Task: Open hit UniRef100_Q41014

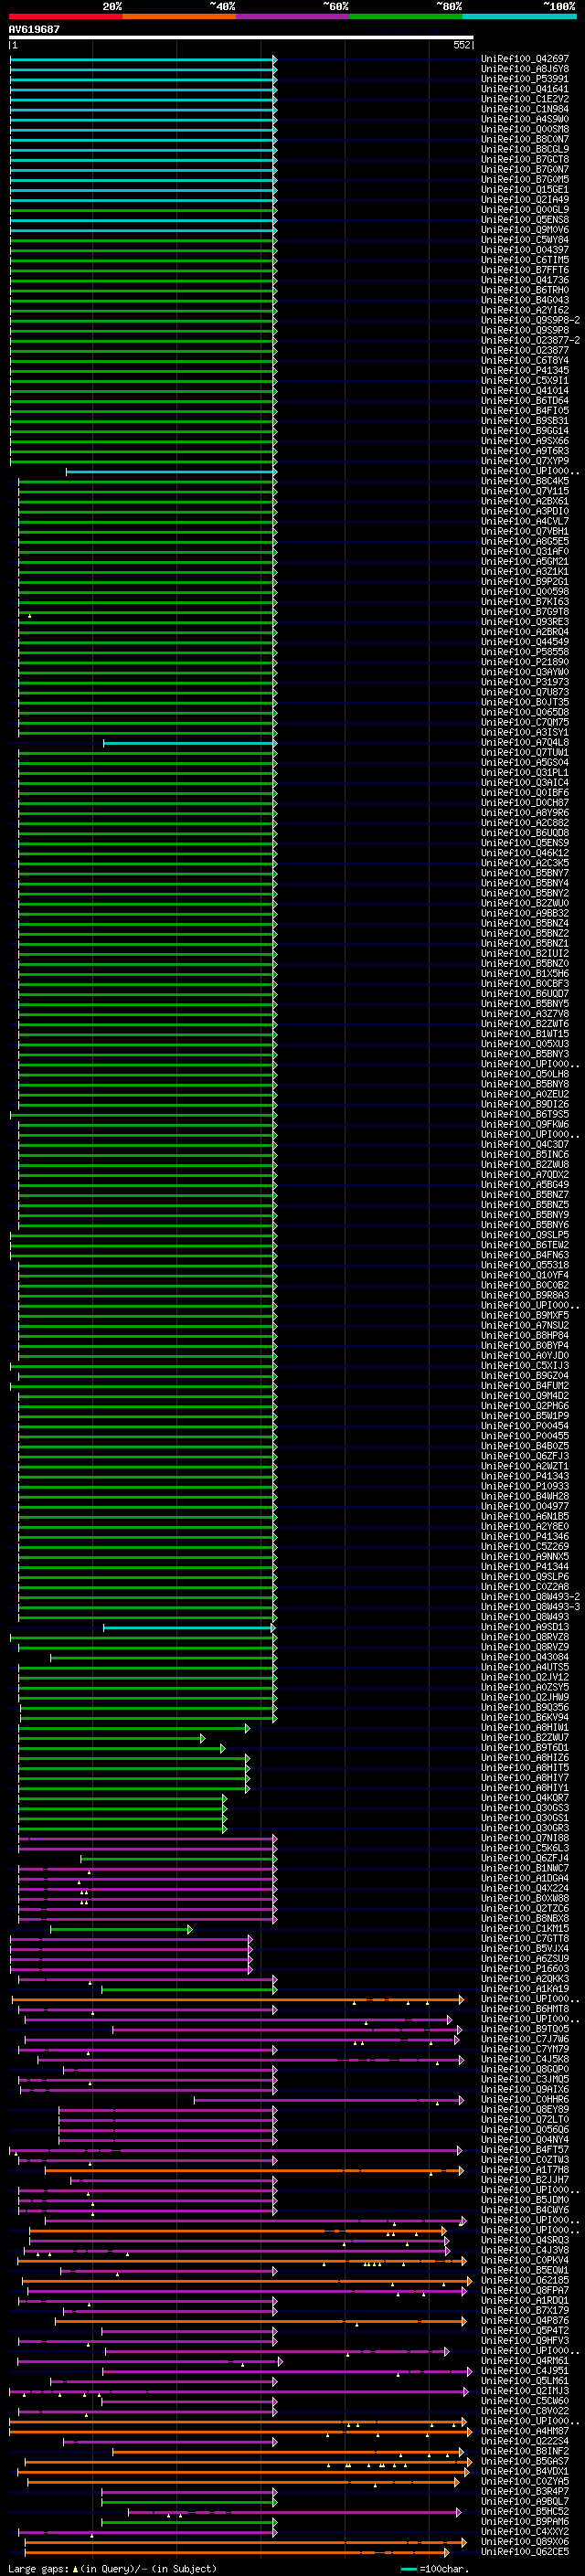Action: (x=524, y=390)
